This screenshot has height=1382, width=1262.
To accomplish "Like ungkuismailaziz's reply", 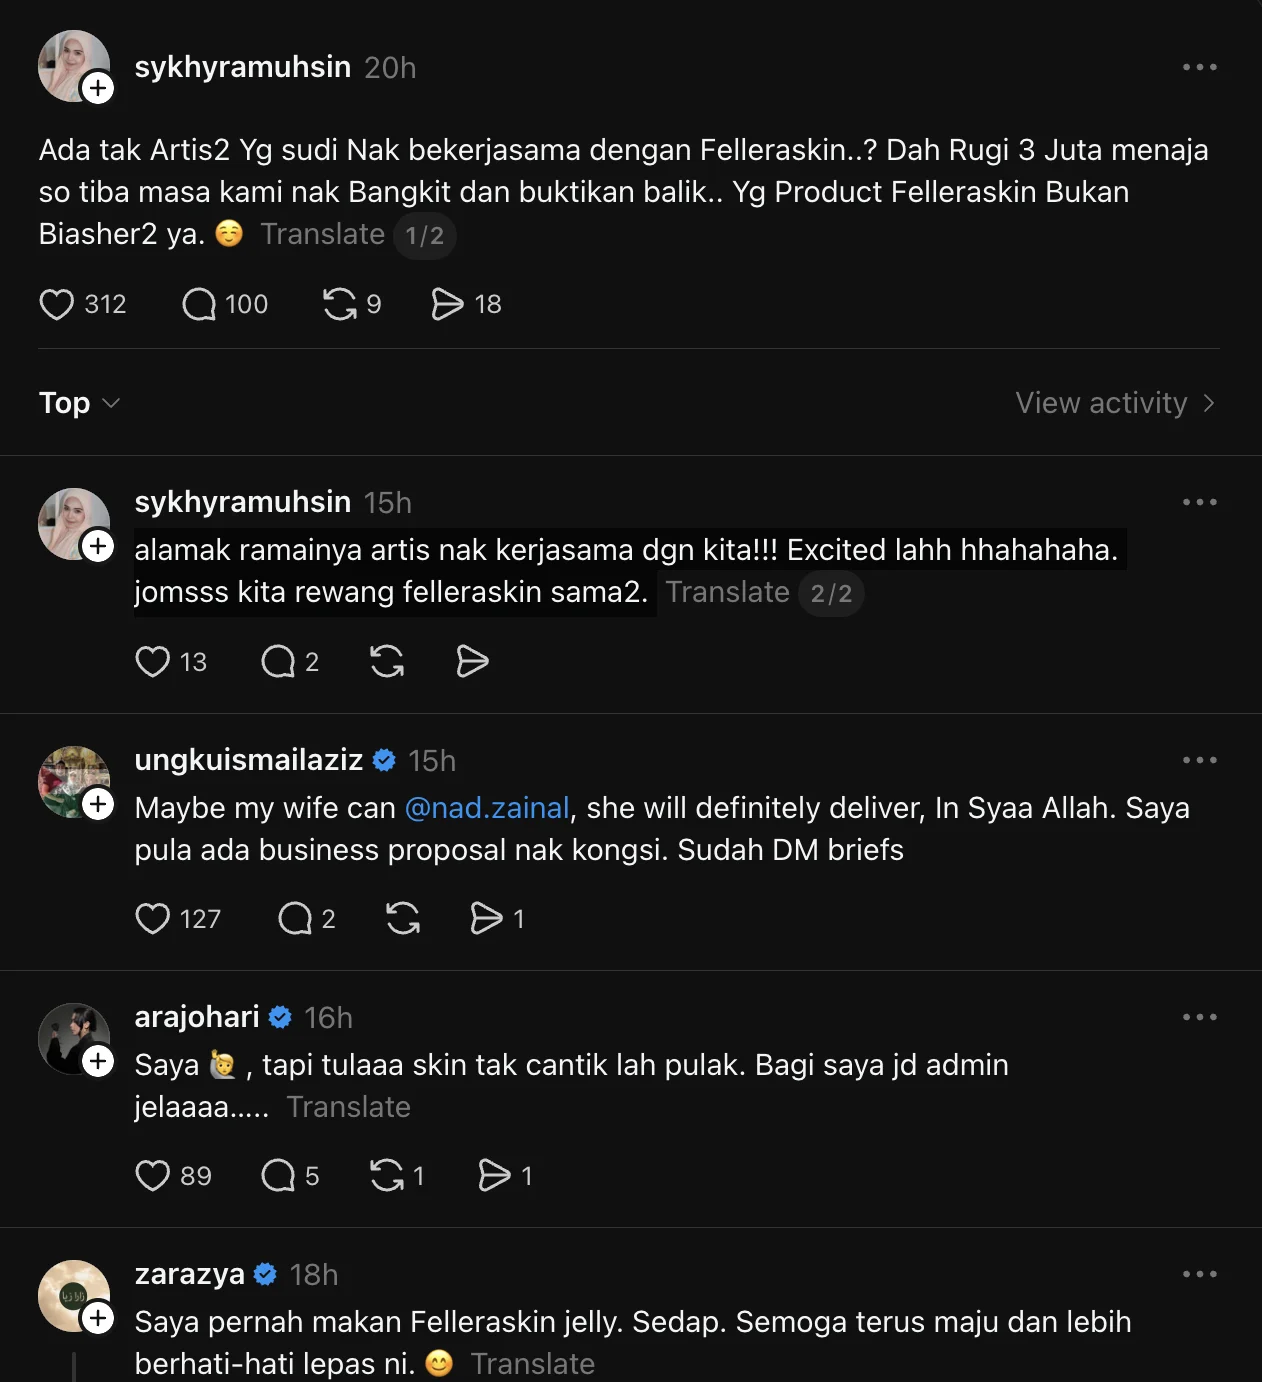I will pyautogui.click(x=153, y=918).
